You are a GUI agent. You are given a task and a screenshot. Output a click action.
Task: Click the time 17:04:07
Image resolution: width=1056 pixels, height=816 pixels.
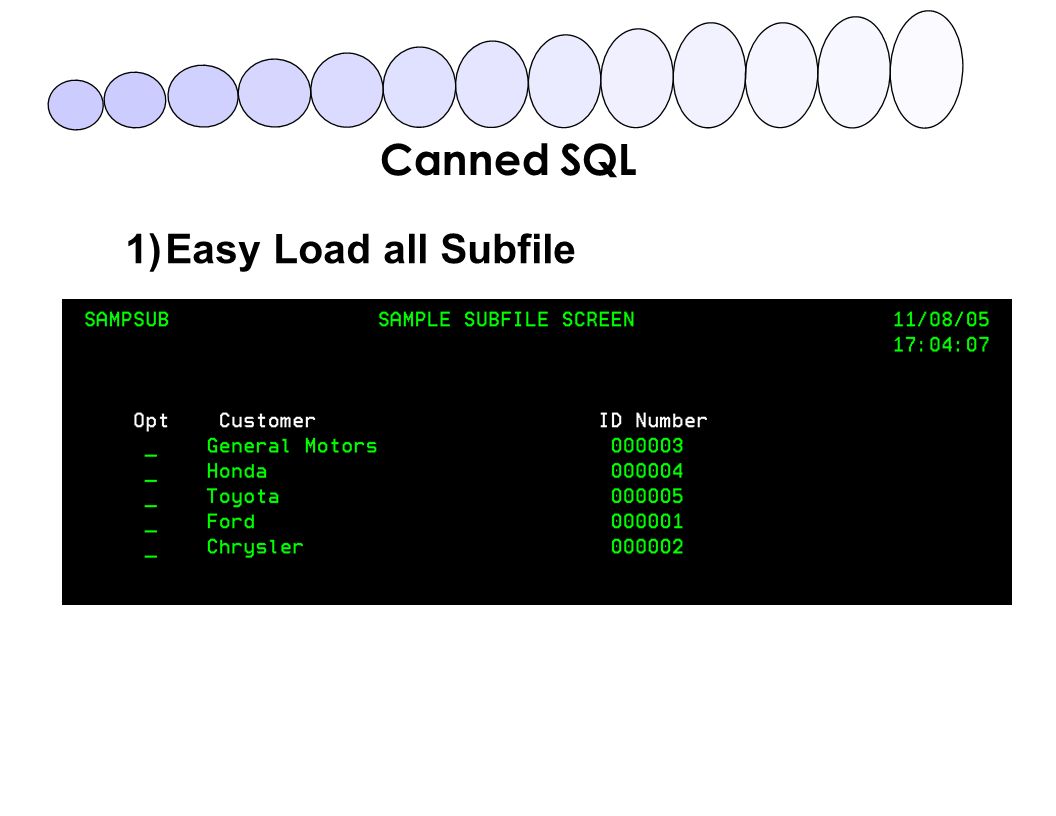(x=941, y=345)
